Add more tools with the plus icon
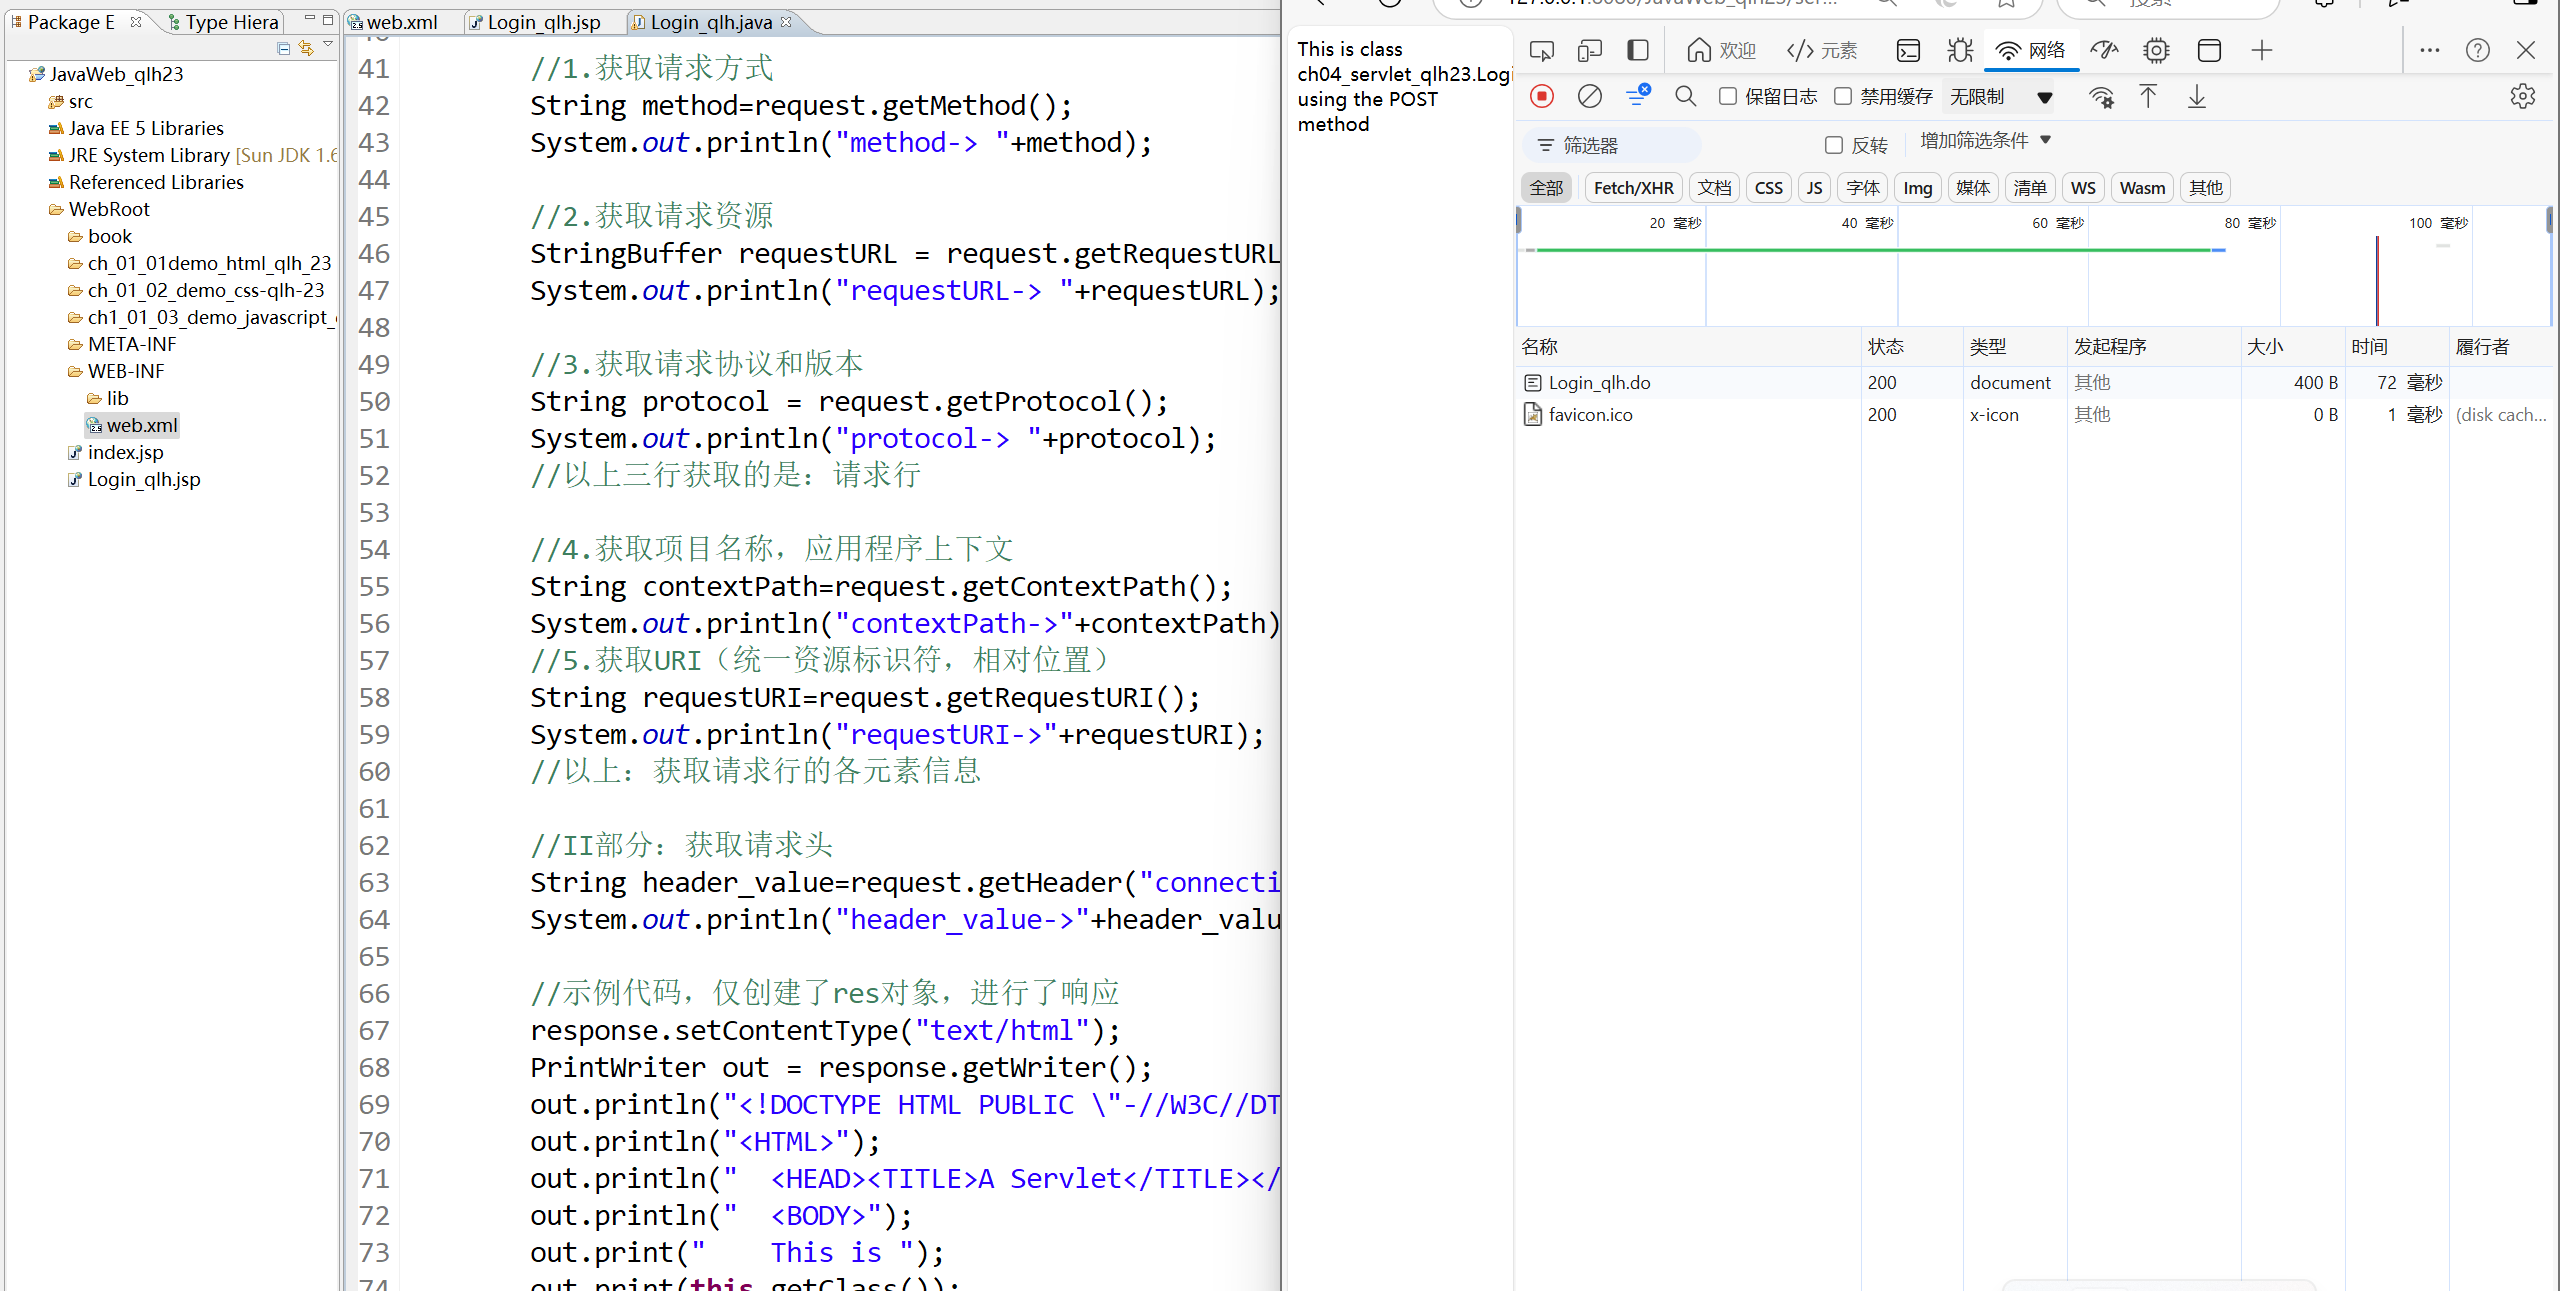The image size is (2560, 1291). click(2262, 50)
